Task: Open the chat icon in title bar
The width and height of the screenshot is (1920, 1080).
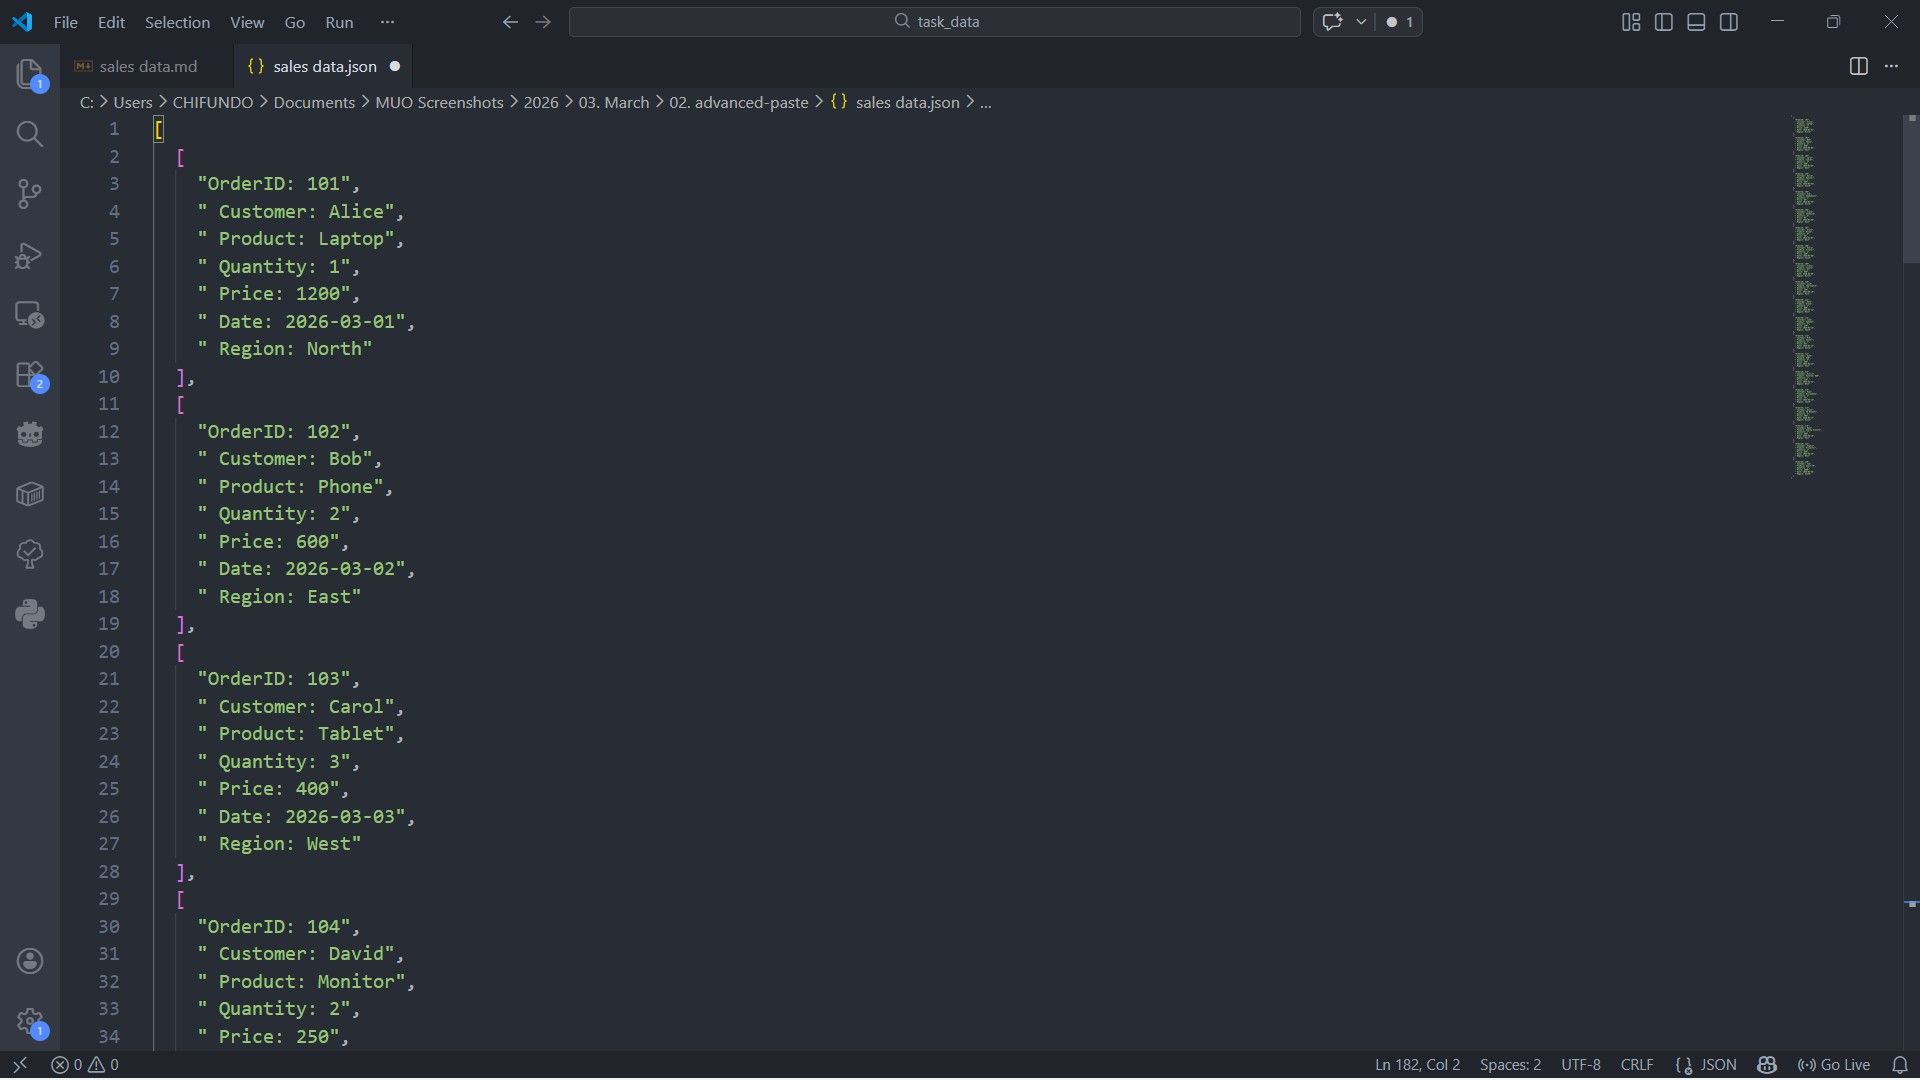Action: coord(1332,22)
